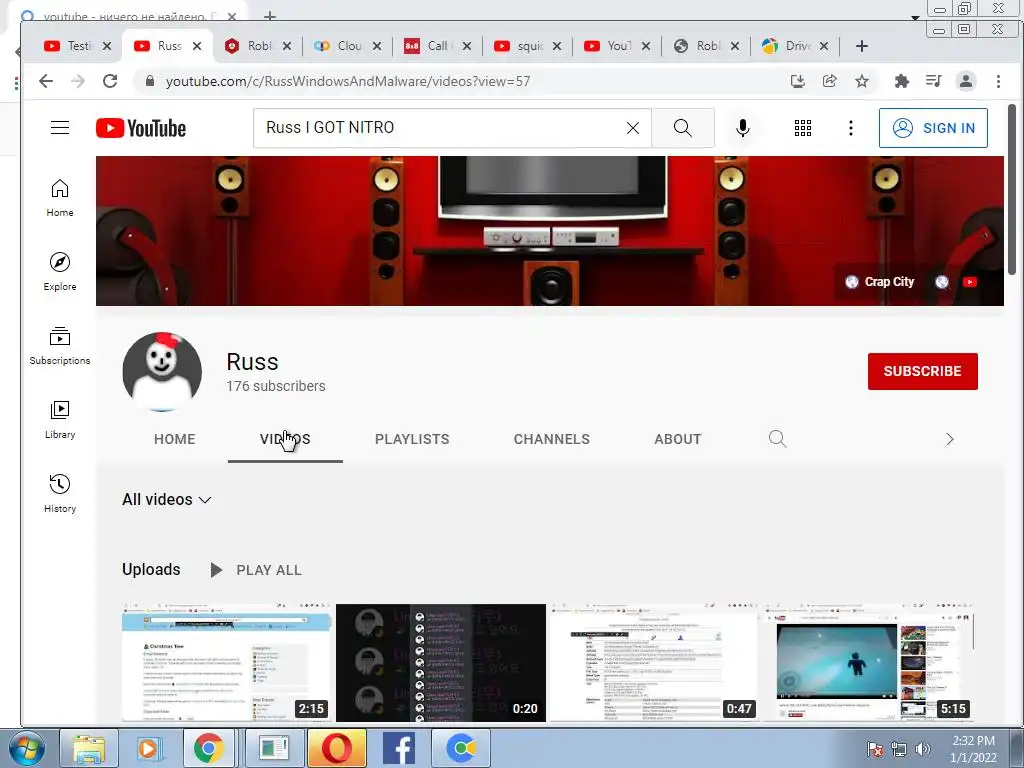Show more channel tabs with arrow
The image size is (1024, 768).
[950, 439]
